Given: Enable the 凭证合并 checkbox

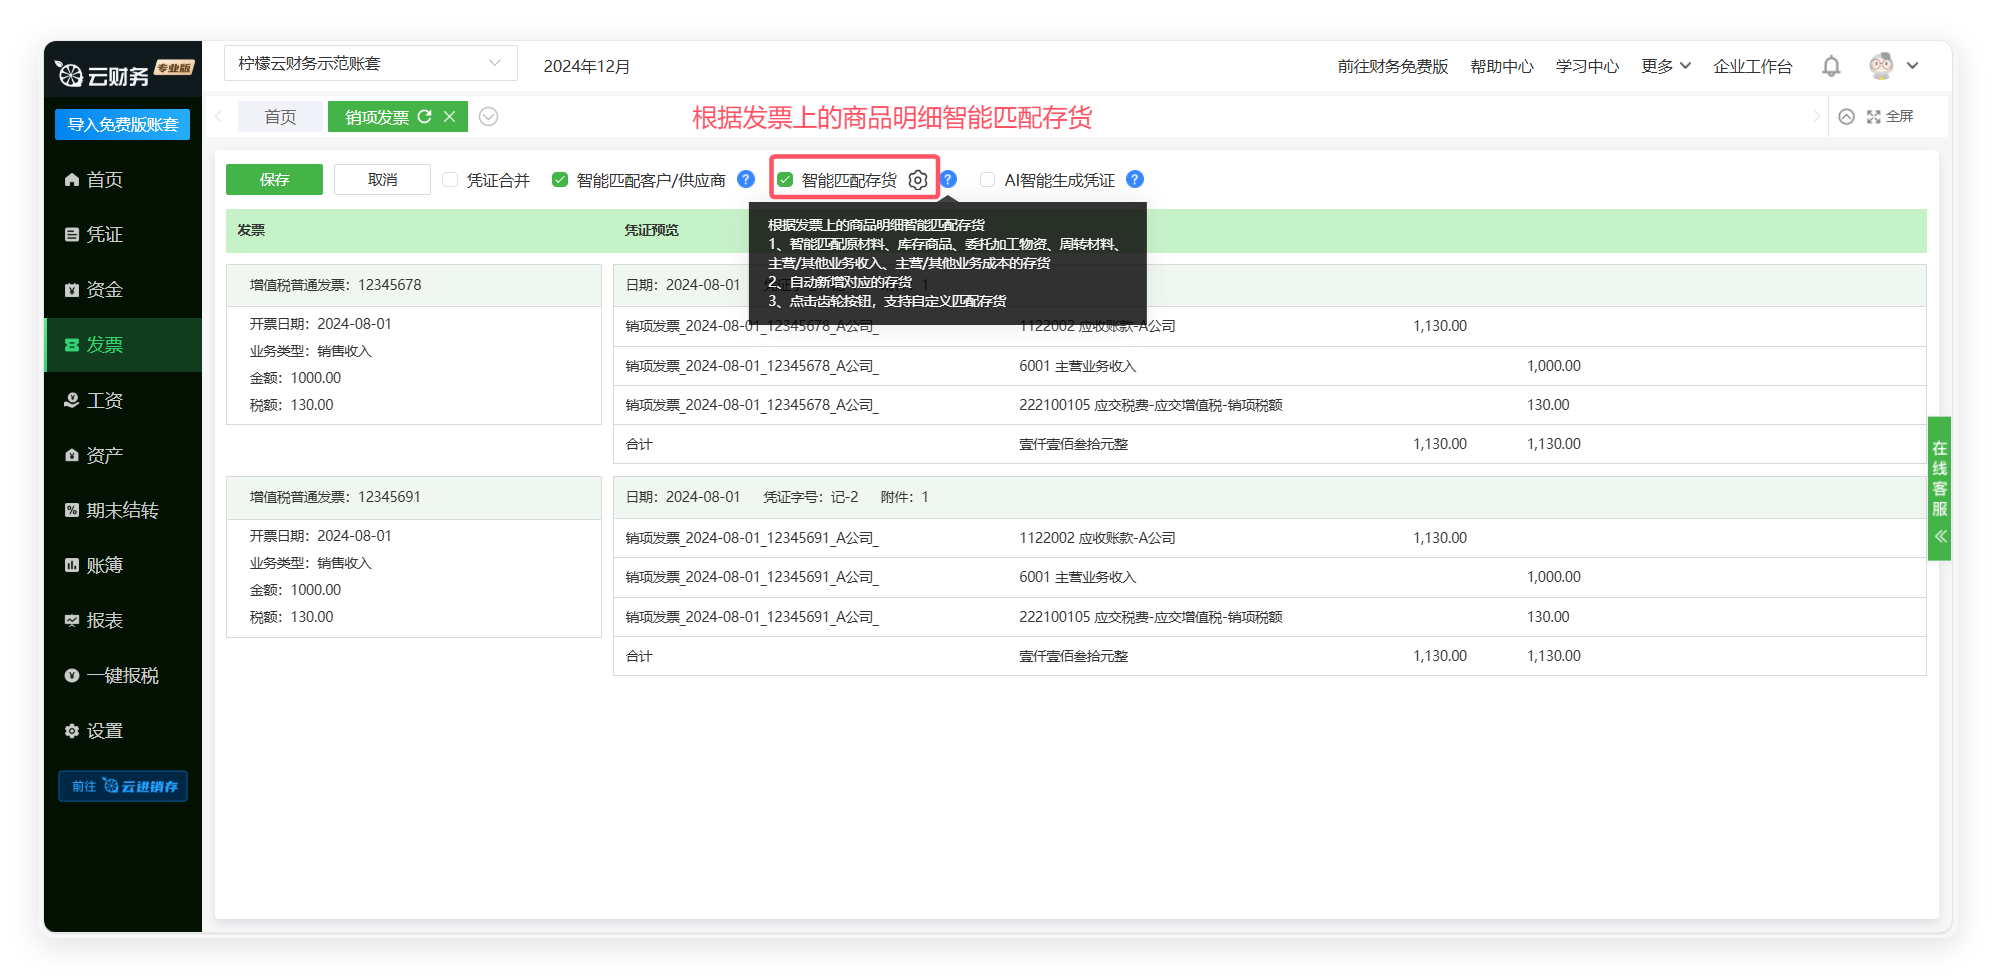Looking at the screenshot, I should click(451, 180).
